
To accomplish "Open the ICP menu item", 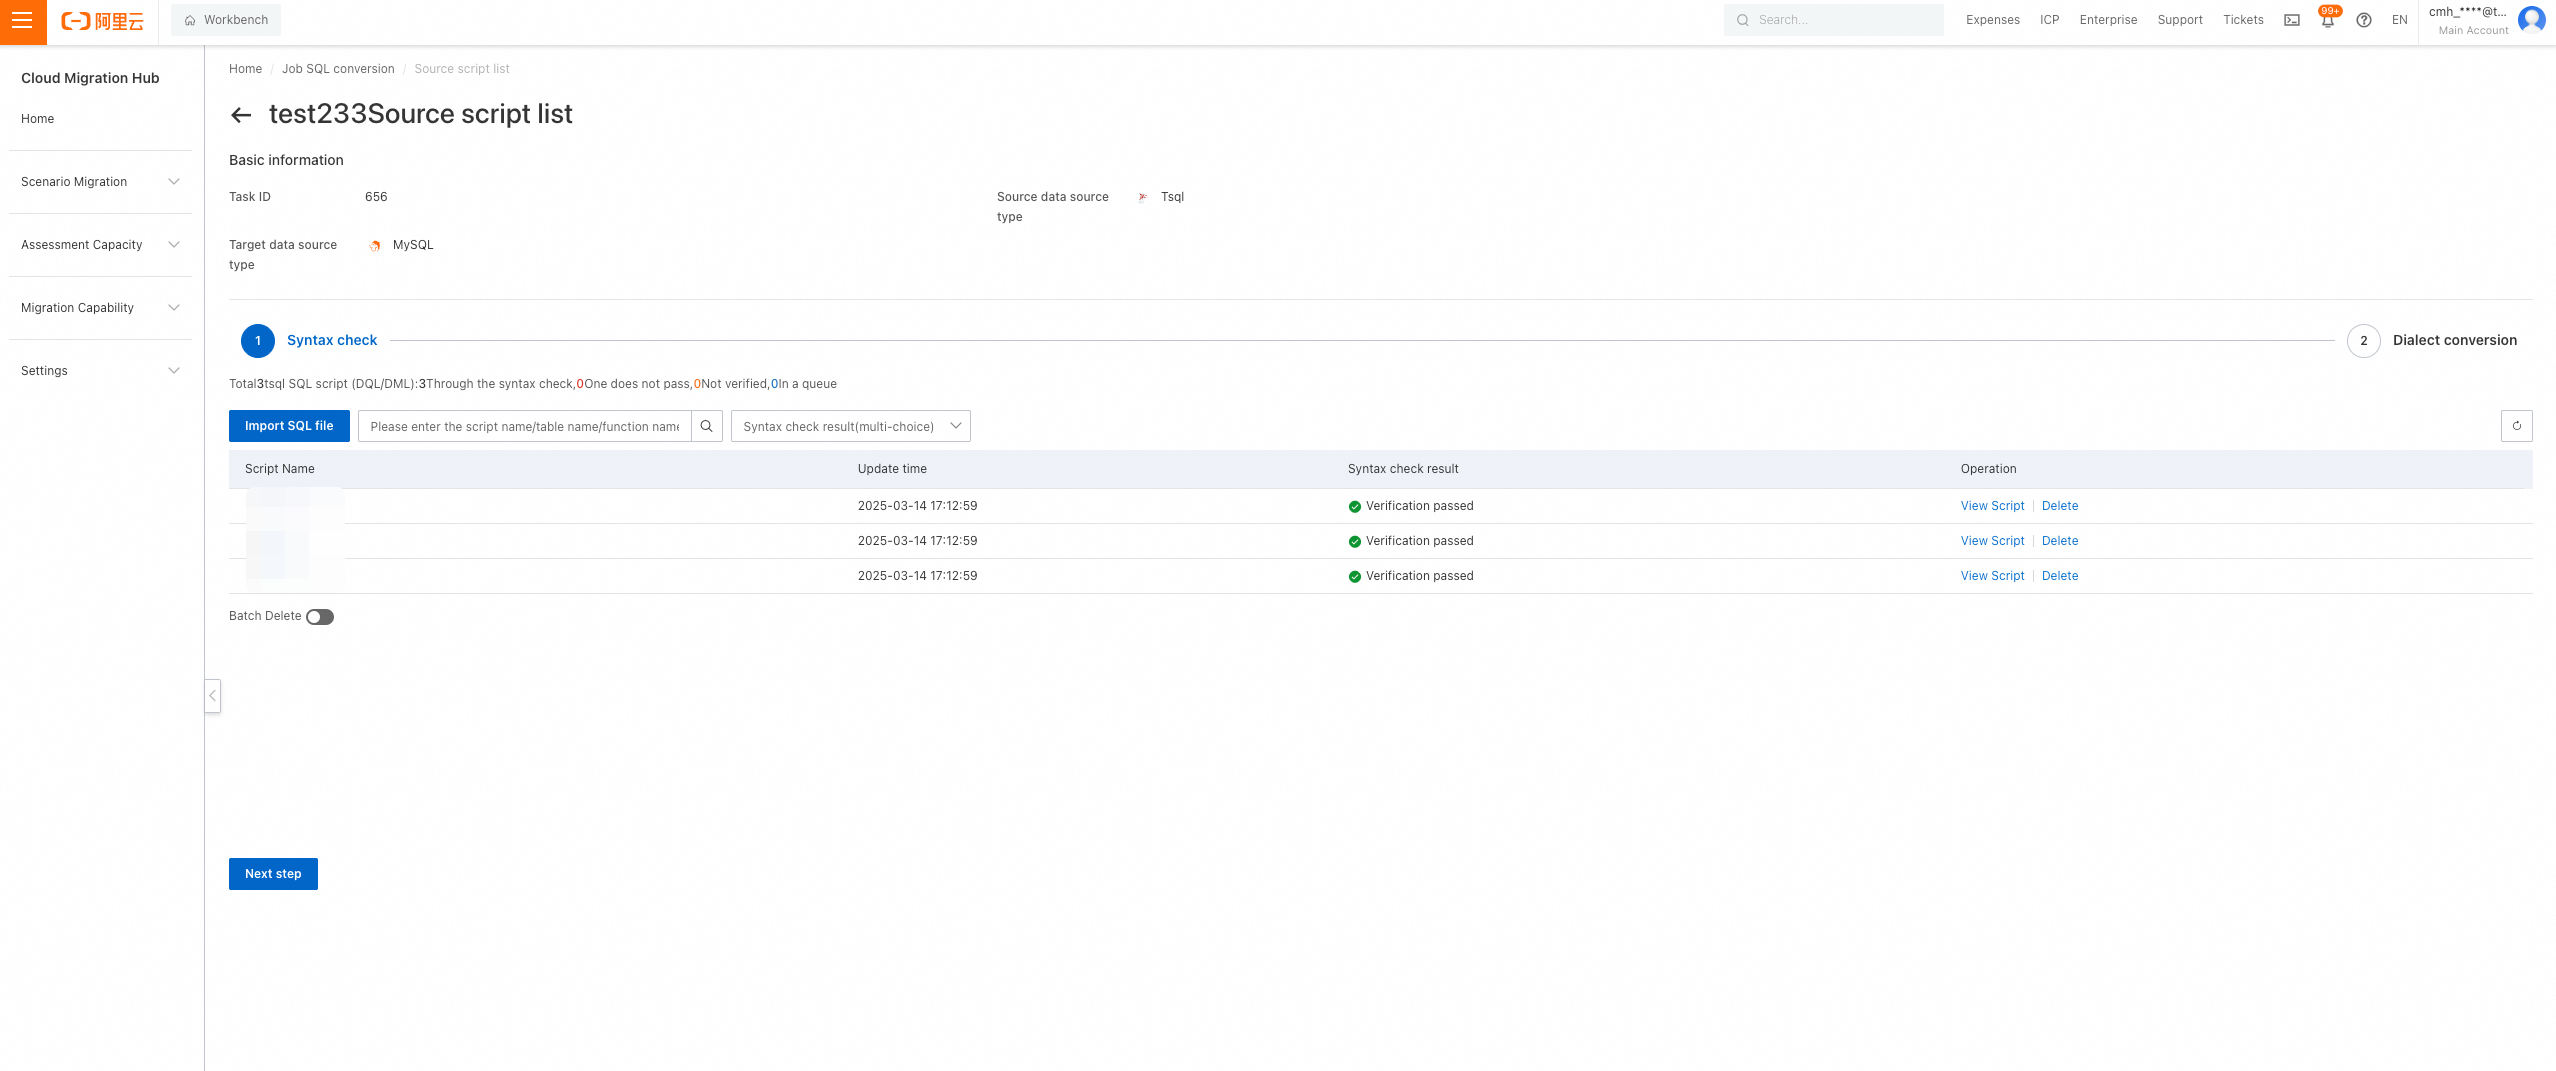I will pos(2050,20).
